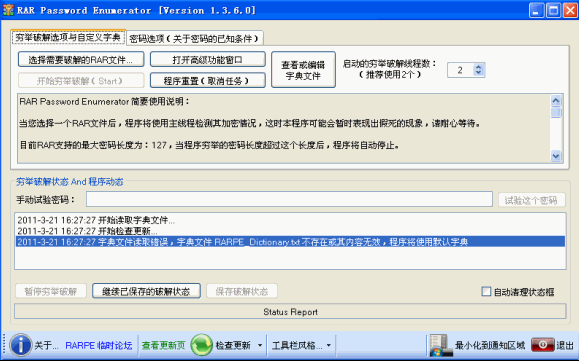Close the RAR Password Enumerator window
The width and height of the screenshot is (579, 361).
click(x=570, y=10)
